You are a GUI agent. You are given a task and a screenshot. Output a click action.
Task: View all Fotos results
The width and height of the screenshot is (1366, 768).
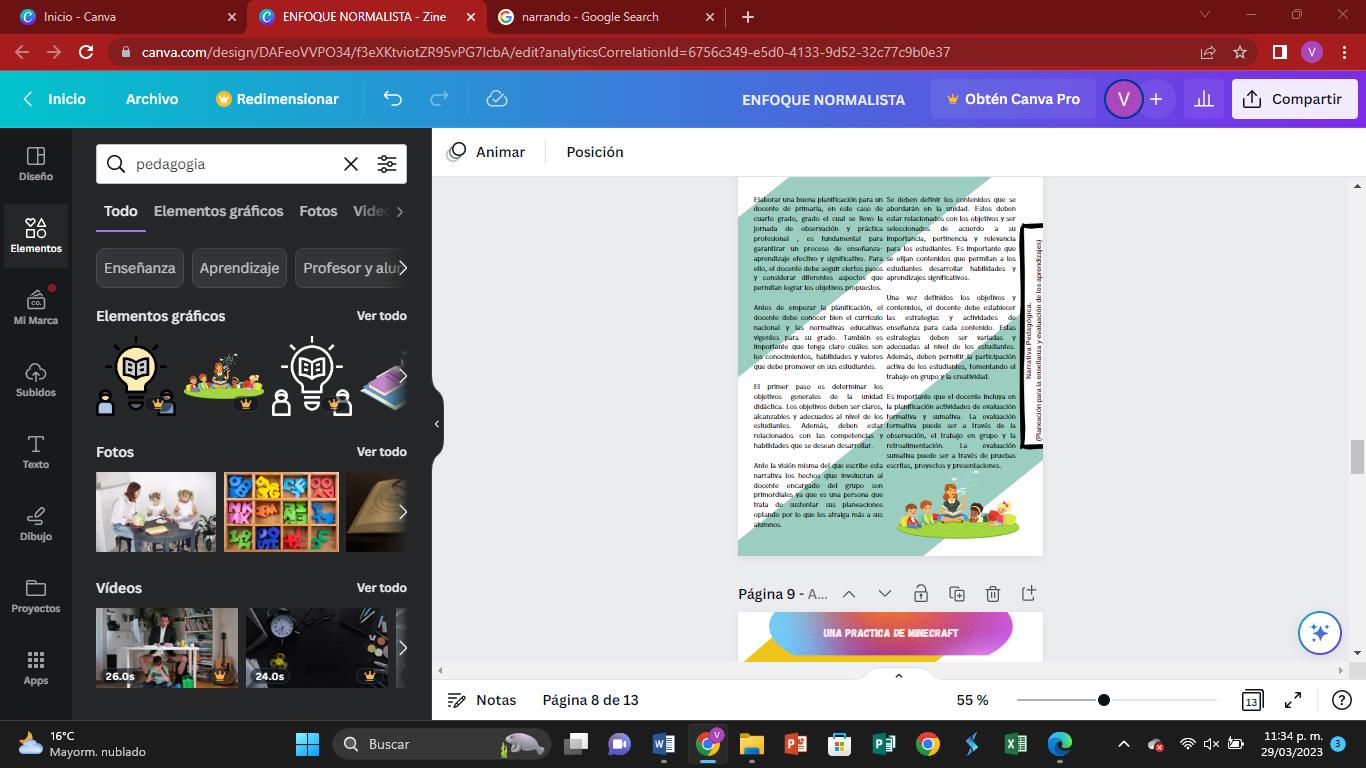pyautogui.click(x=382, y=452)
